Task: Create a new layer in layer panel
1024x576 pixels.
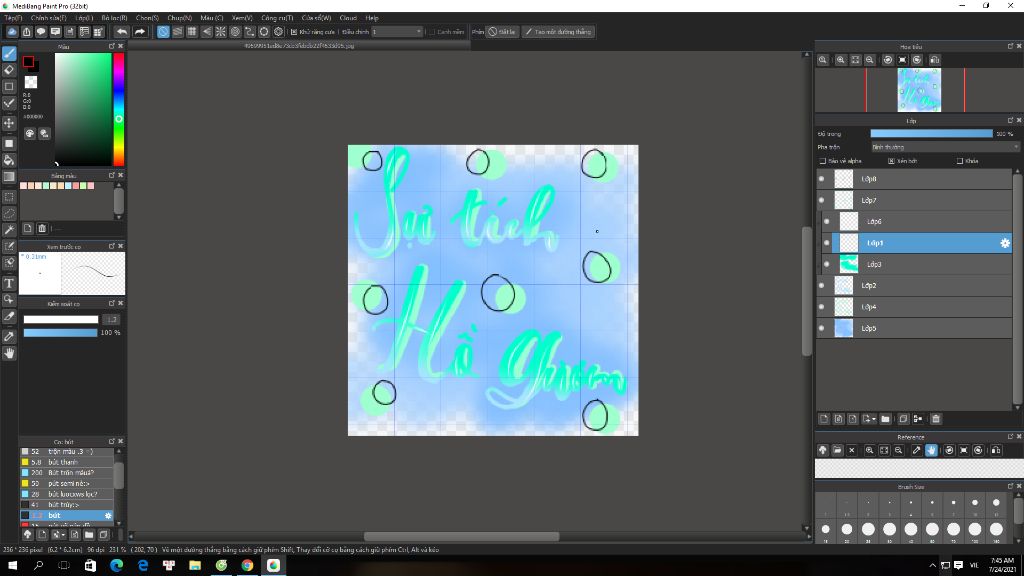Action: pyautogui.click(x=824, y=419)
